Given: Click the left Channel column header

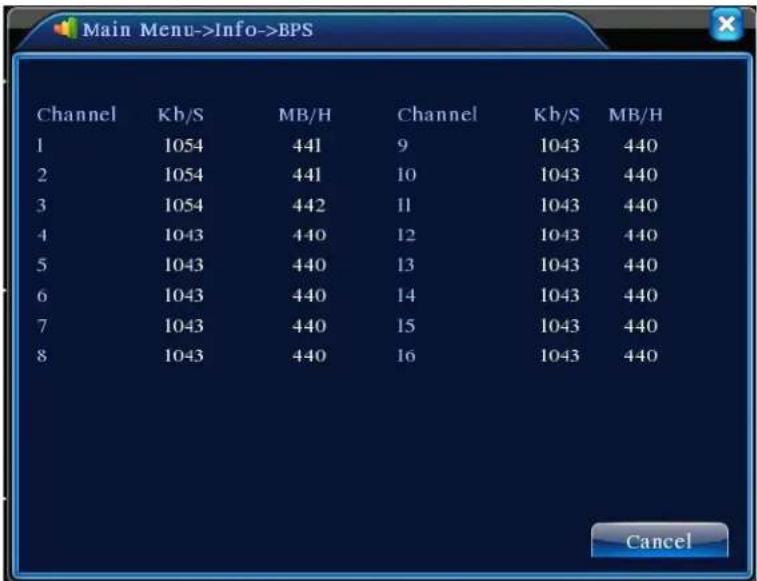Looking at the screenshot, I should [76, 115].
